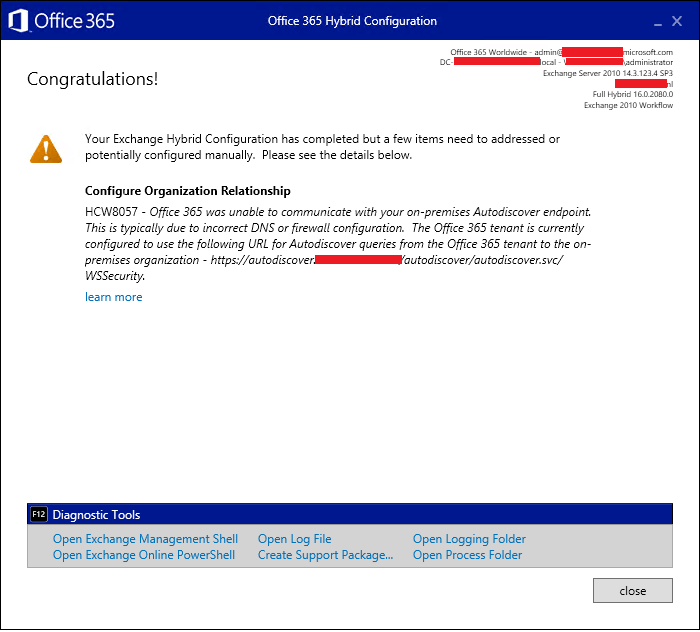Open the learn more link
The height and width of the screenshot is (632, 700).
[113, 297]
